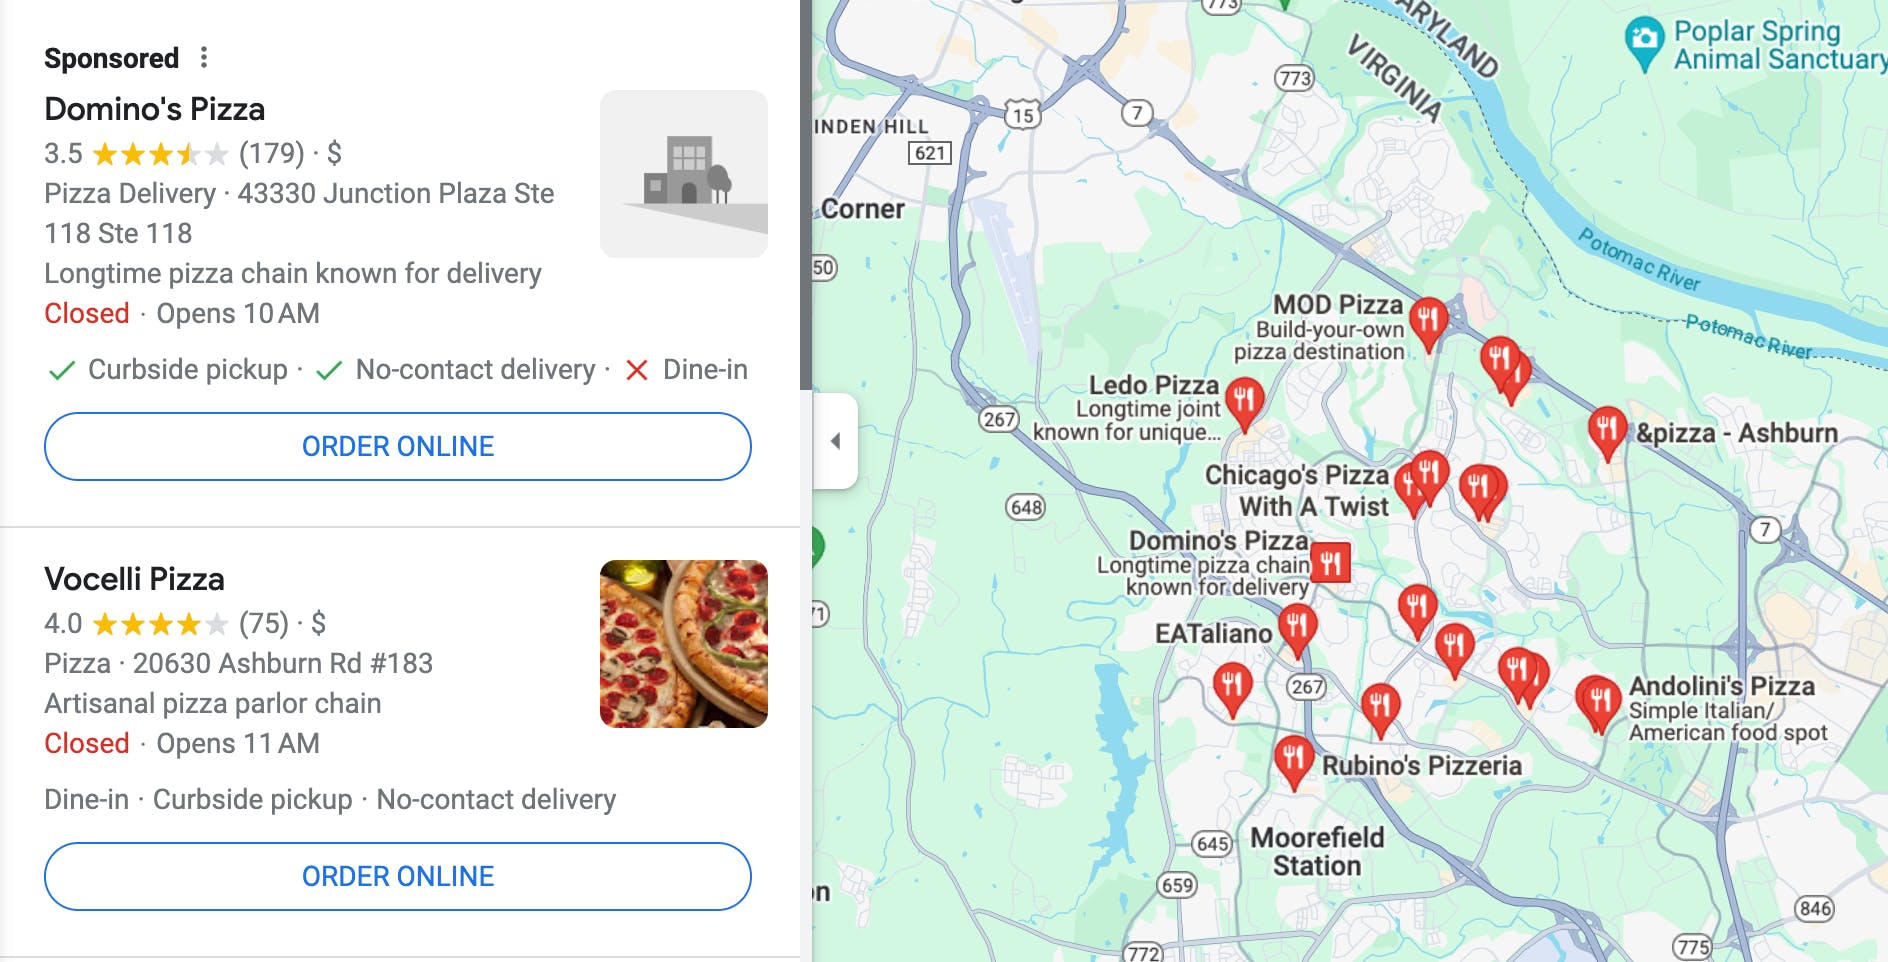Click Poplar Spring Animal Sanctuary camera icon

(1643, 41)
